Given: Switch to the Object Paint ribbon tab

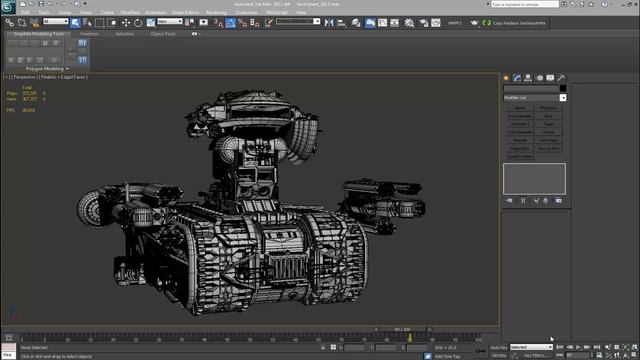Looking at the screenshot, I should click(163, 34).
